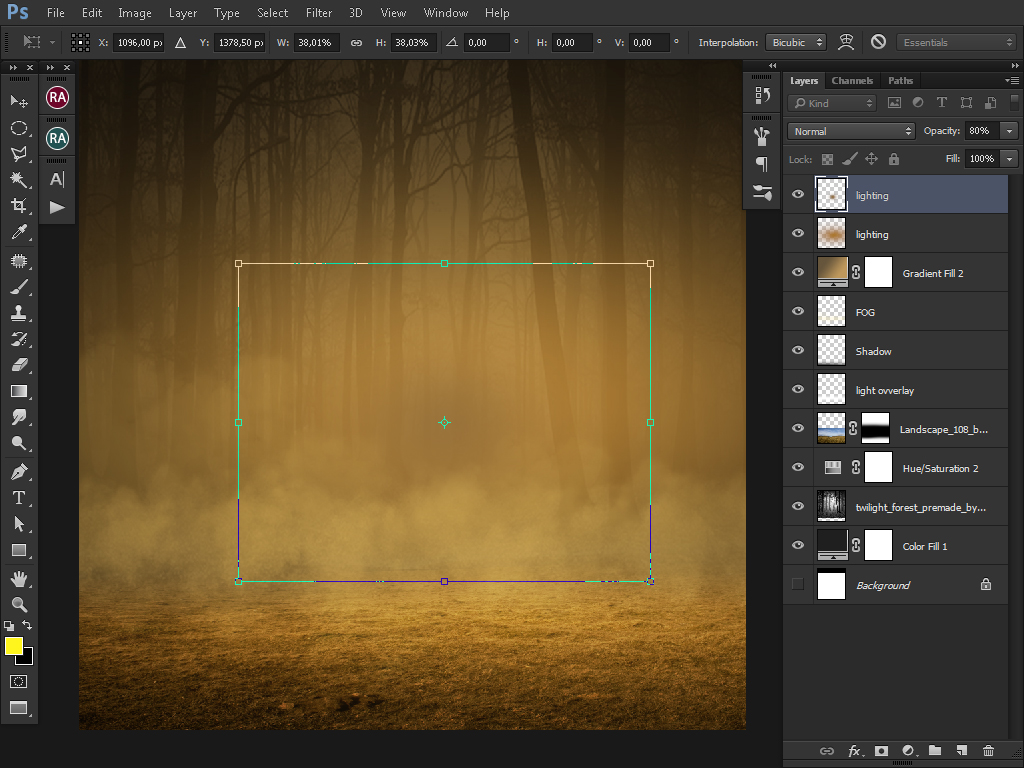Image resolution: width=1024 pixels, height=768 pixels.
Task: Open the Window menu
Action: tap(445, 13)
